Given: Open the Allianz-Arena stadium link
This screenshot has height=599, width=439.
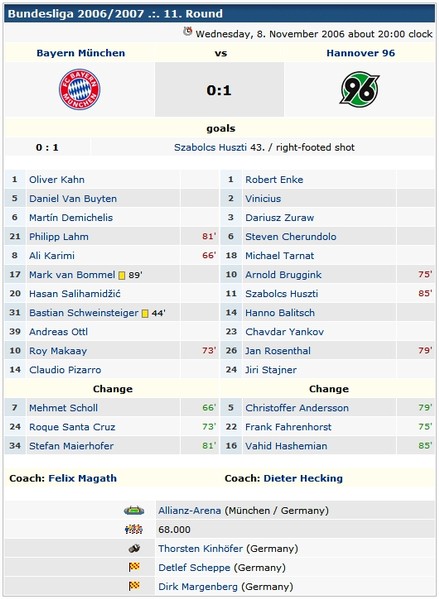Looking at the screenshot, I should tap(190, 510).
